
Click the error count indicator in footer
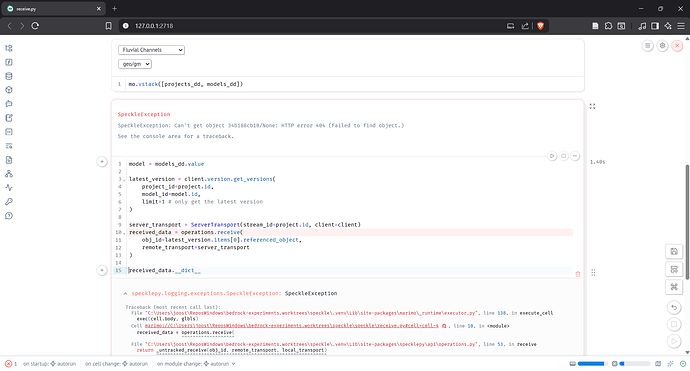(11, 364)
